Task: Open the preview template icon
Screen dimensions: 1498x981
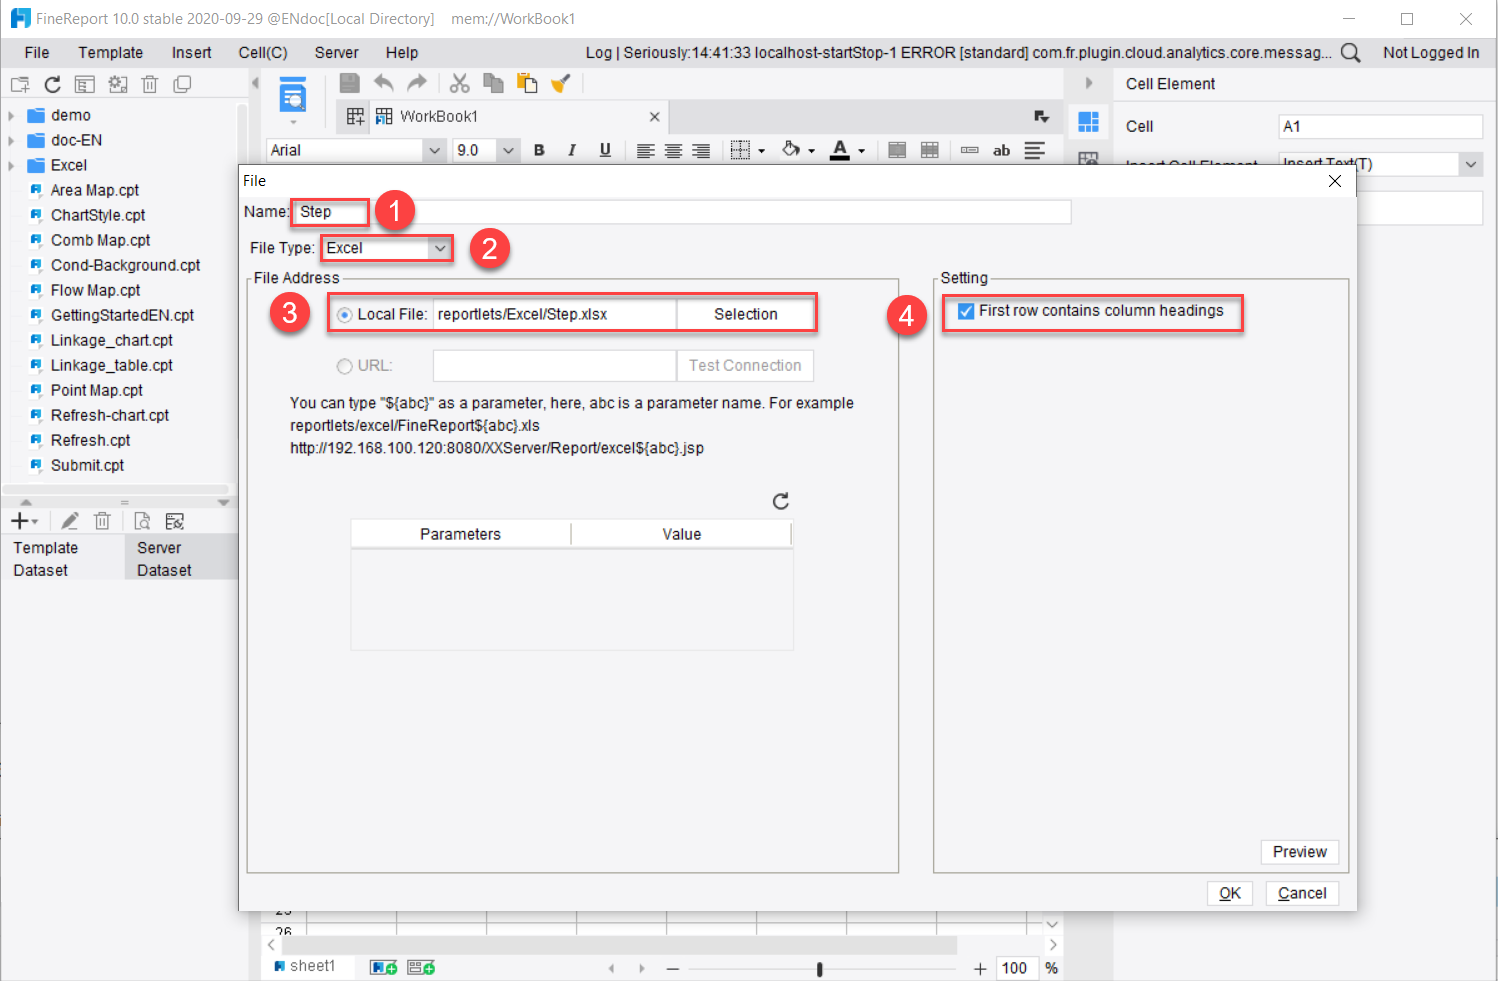Action: click(x=293, y=94)
